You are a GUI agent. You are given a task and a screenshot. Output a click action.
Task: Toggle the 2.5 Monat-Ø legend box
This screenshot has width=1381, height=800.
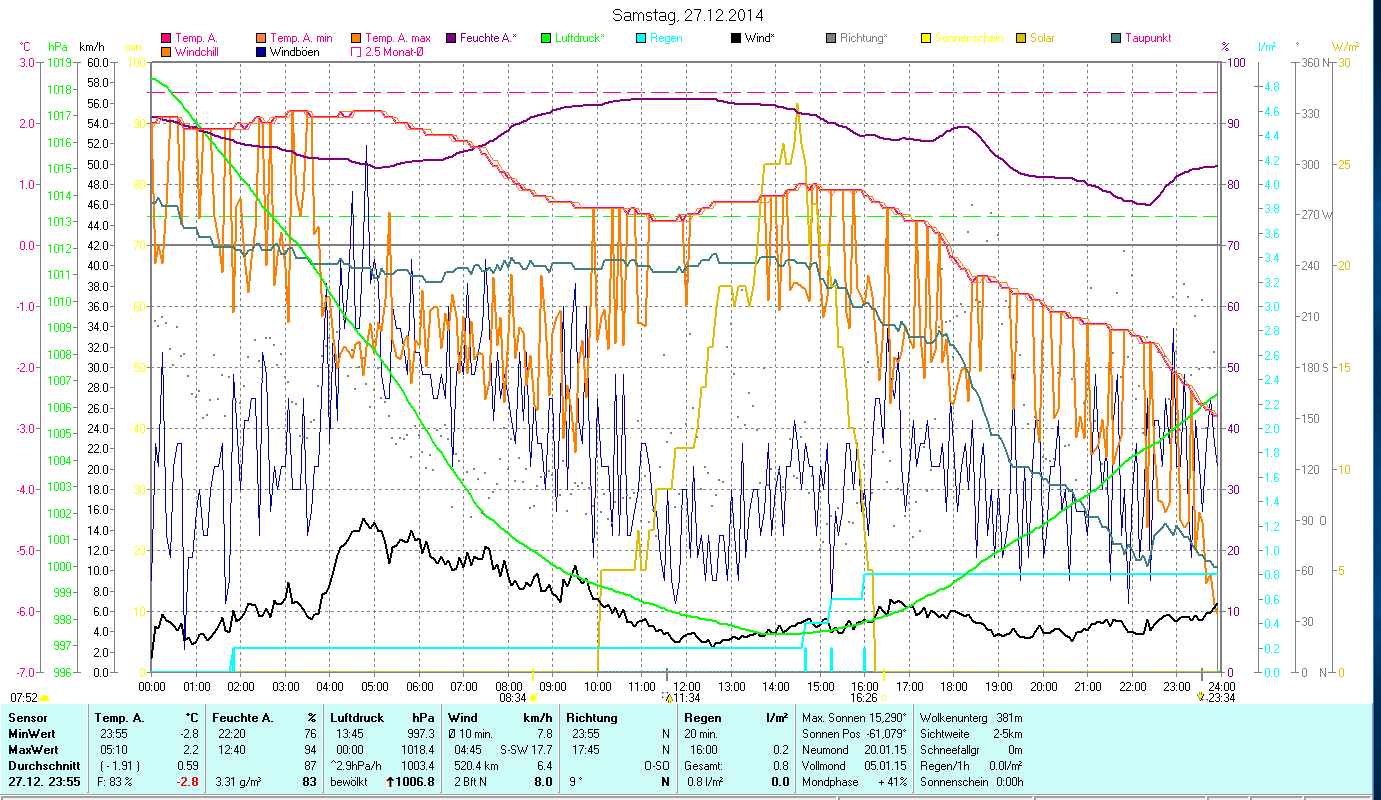point(356,51)
